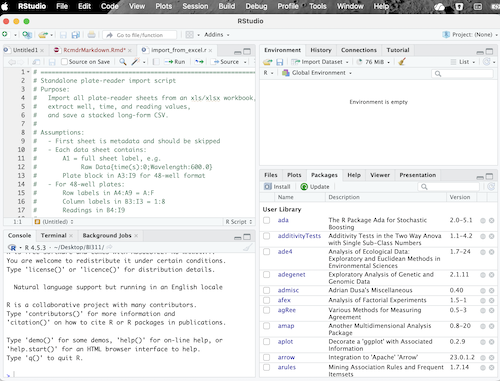Viewport: 500px width, 381px height.
Task: Remove the arrow package icon
Action: pyautogui.click(x=491, y=358)
